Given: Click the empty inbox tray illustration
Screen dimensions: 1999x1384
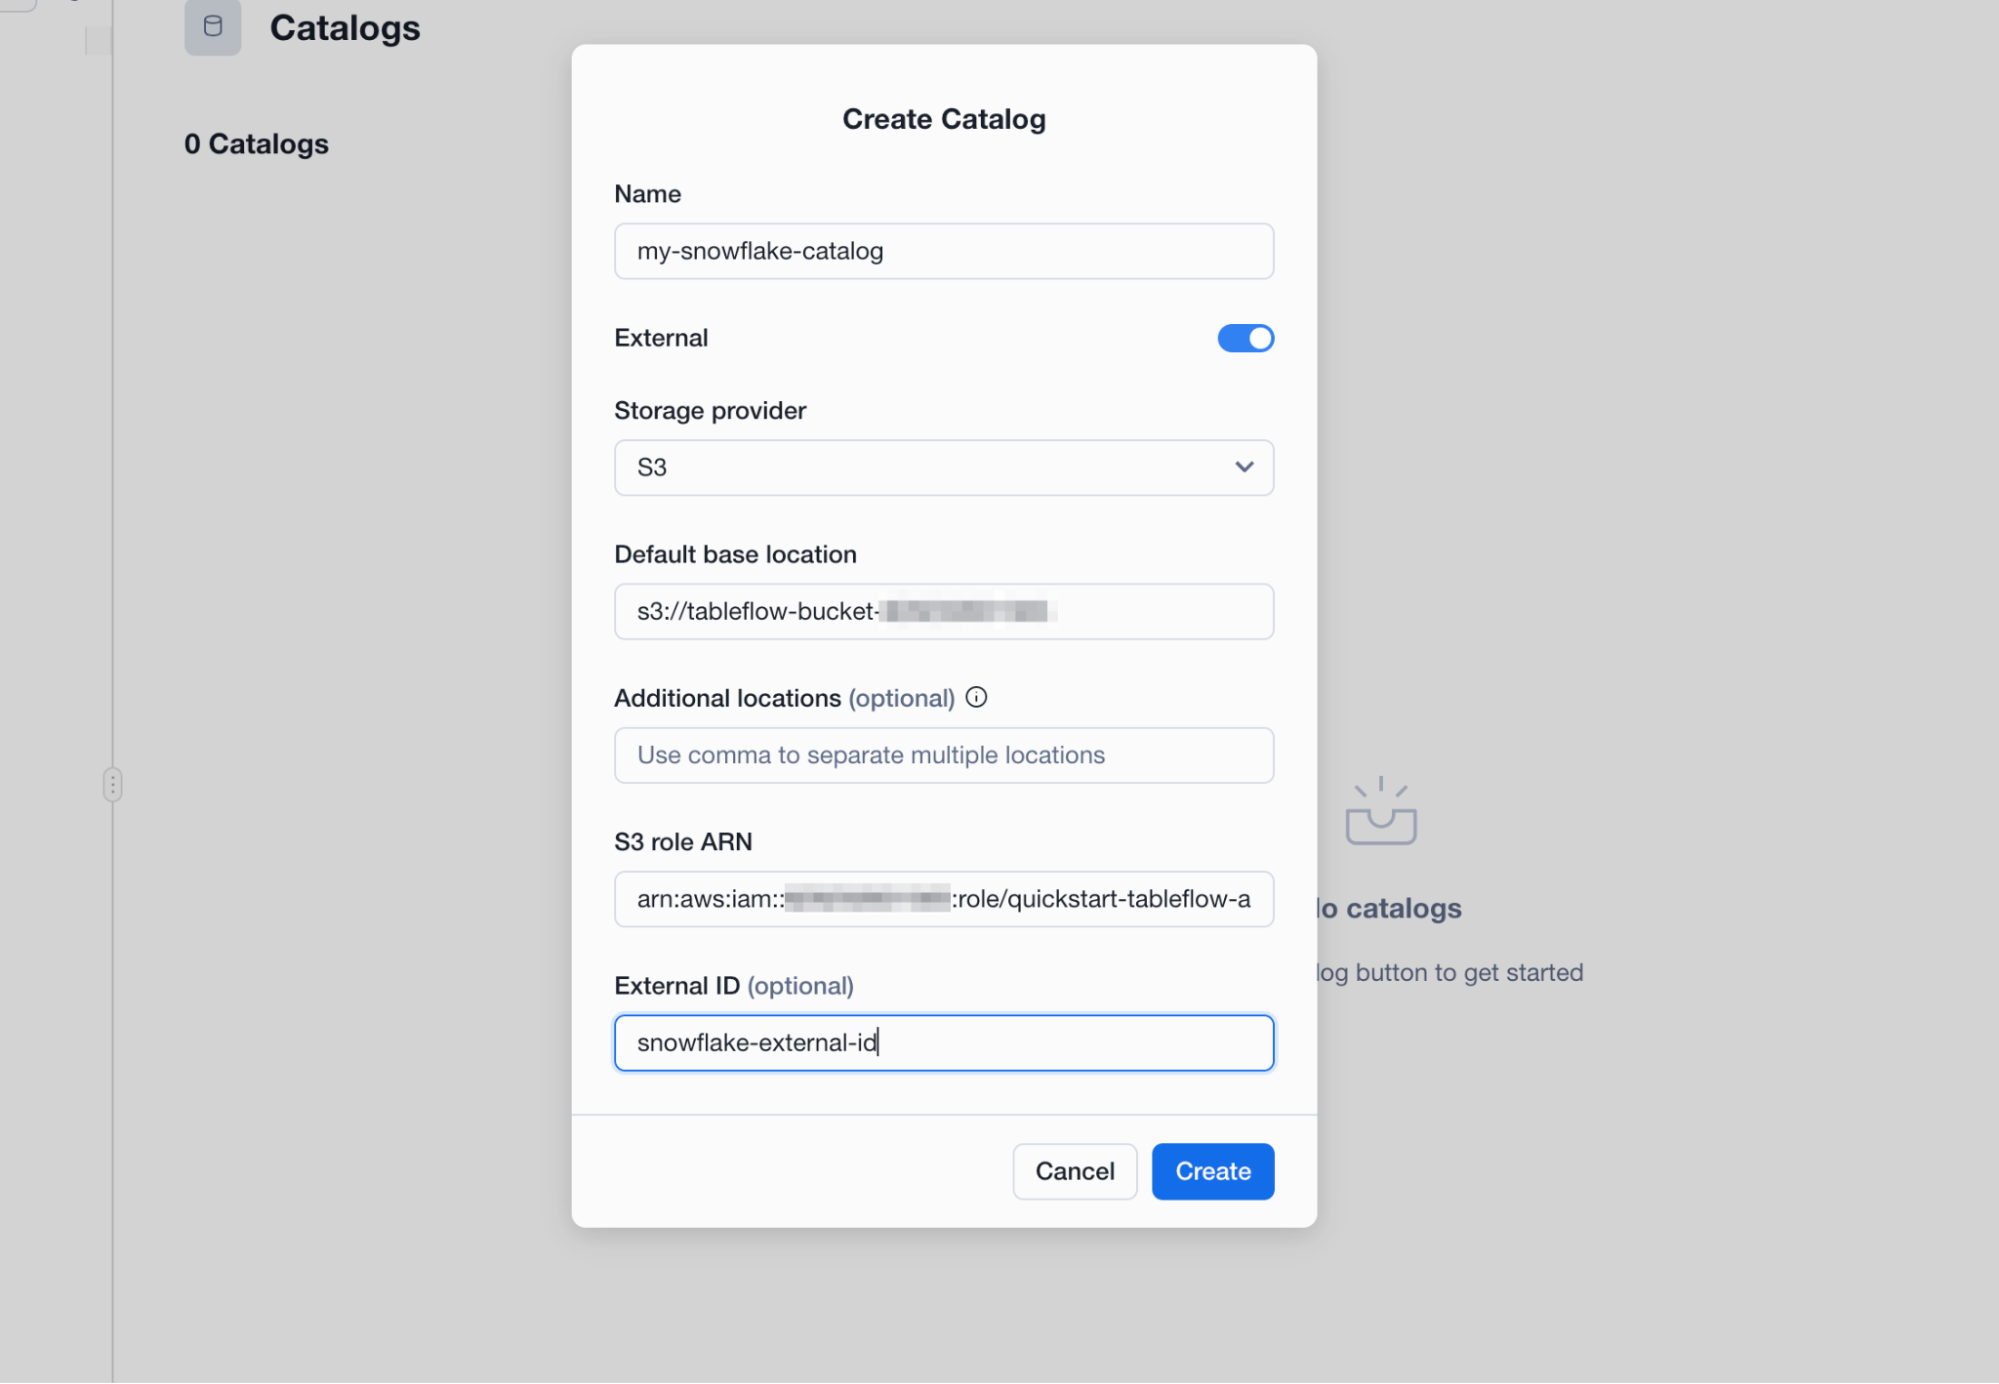Looking at the screenshot, I should (x=1381, y=811).
